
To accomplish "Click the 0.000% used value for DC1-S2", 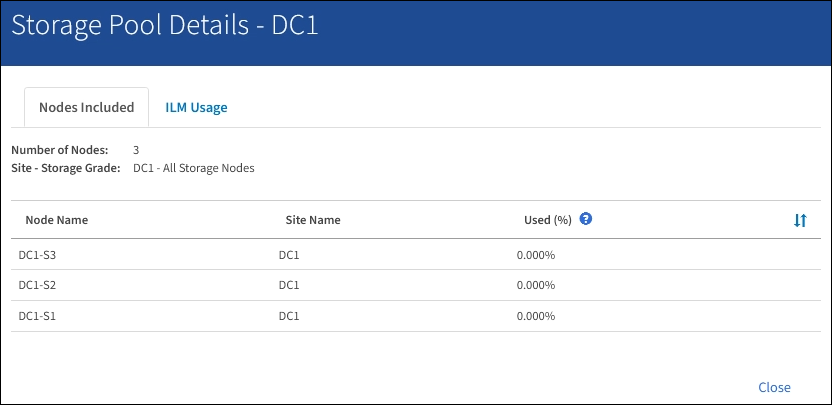I will coord(535,285).
